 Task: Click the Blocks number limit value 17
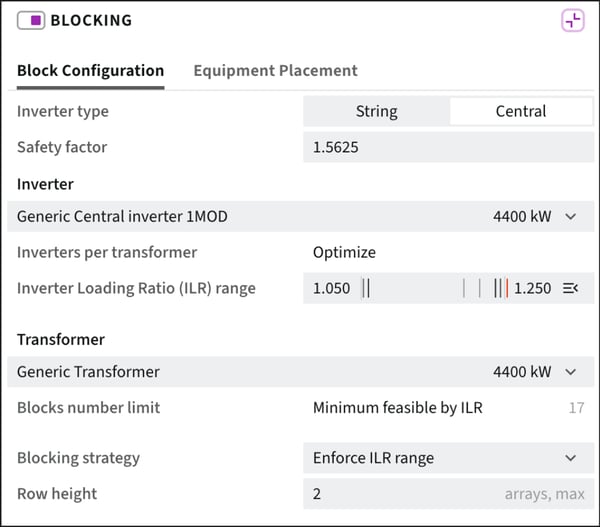pos(576,408)
